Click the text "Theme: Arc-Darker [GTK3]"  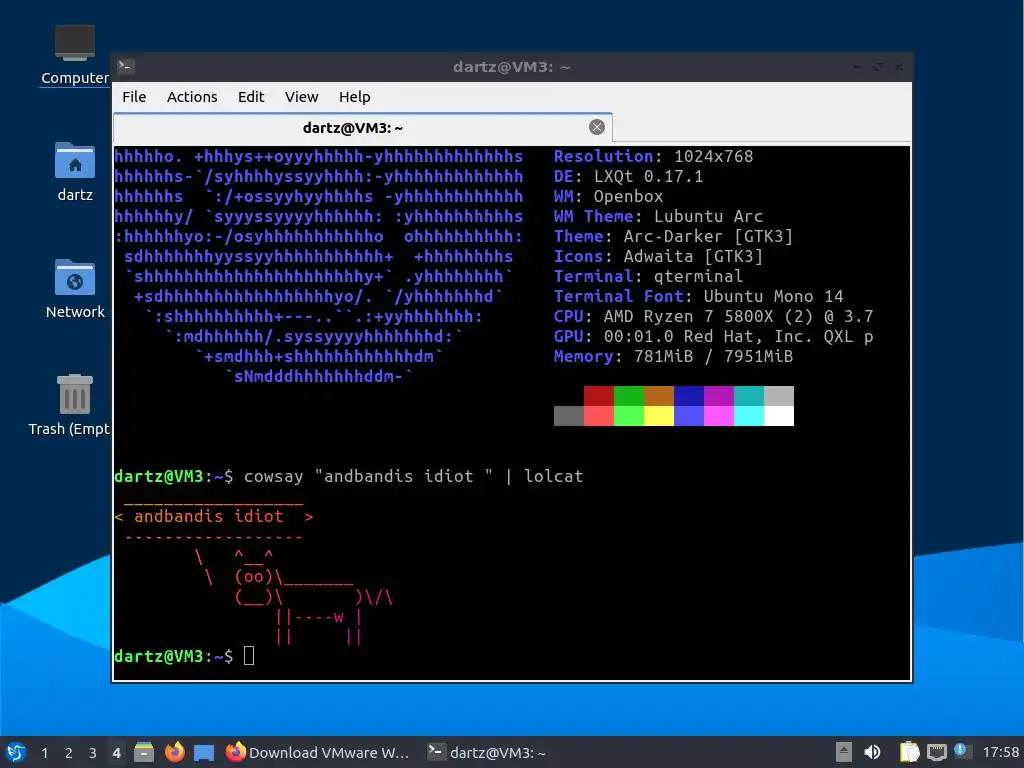673,236
